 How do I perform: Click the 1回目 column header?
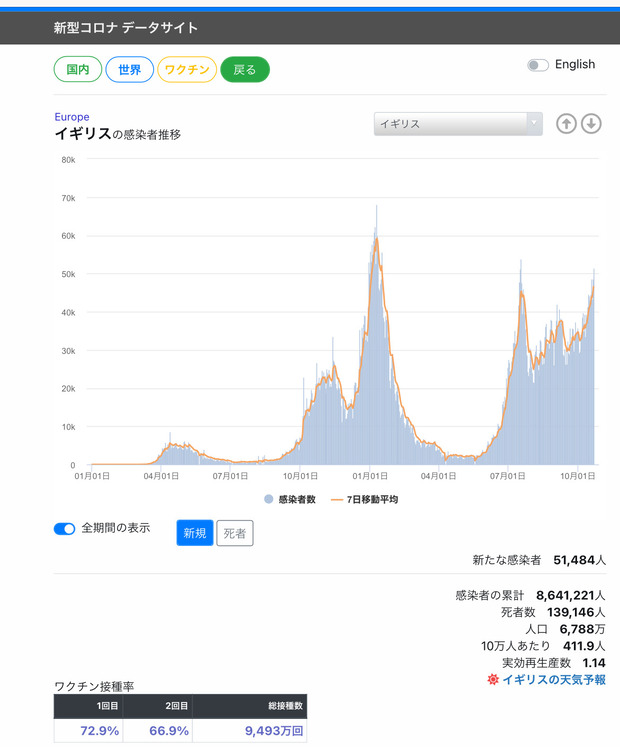(x=108, y=706)
